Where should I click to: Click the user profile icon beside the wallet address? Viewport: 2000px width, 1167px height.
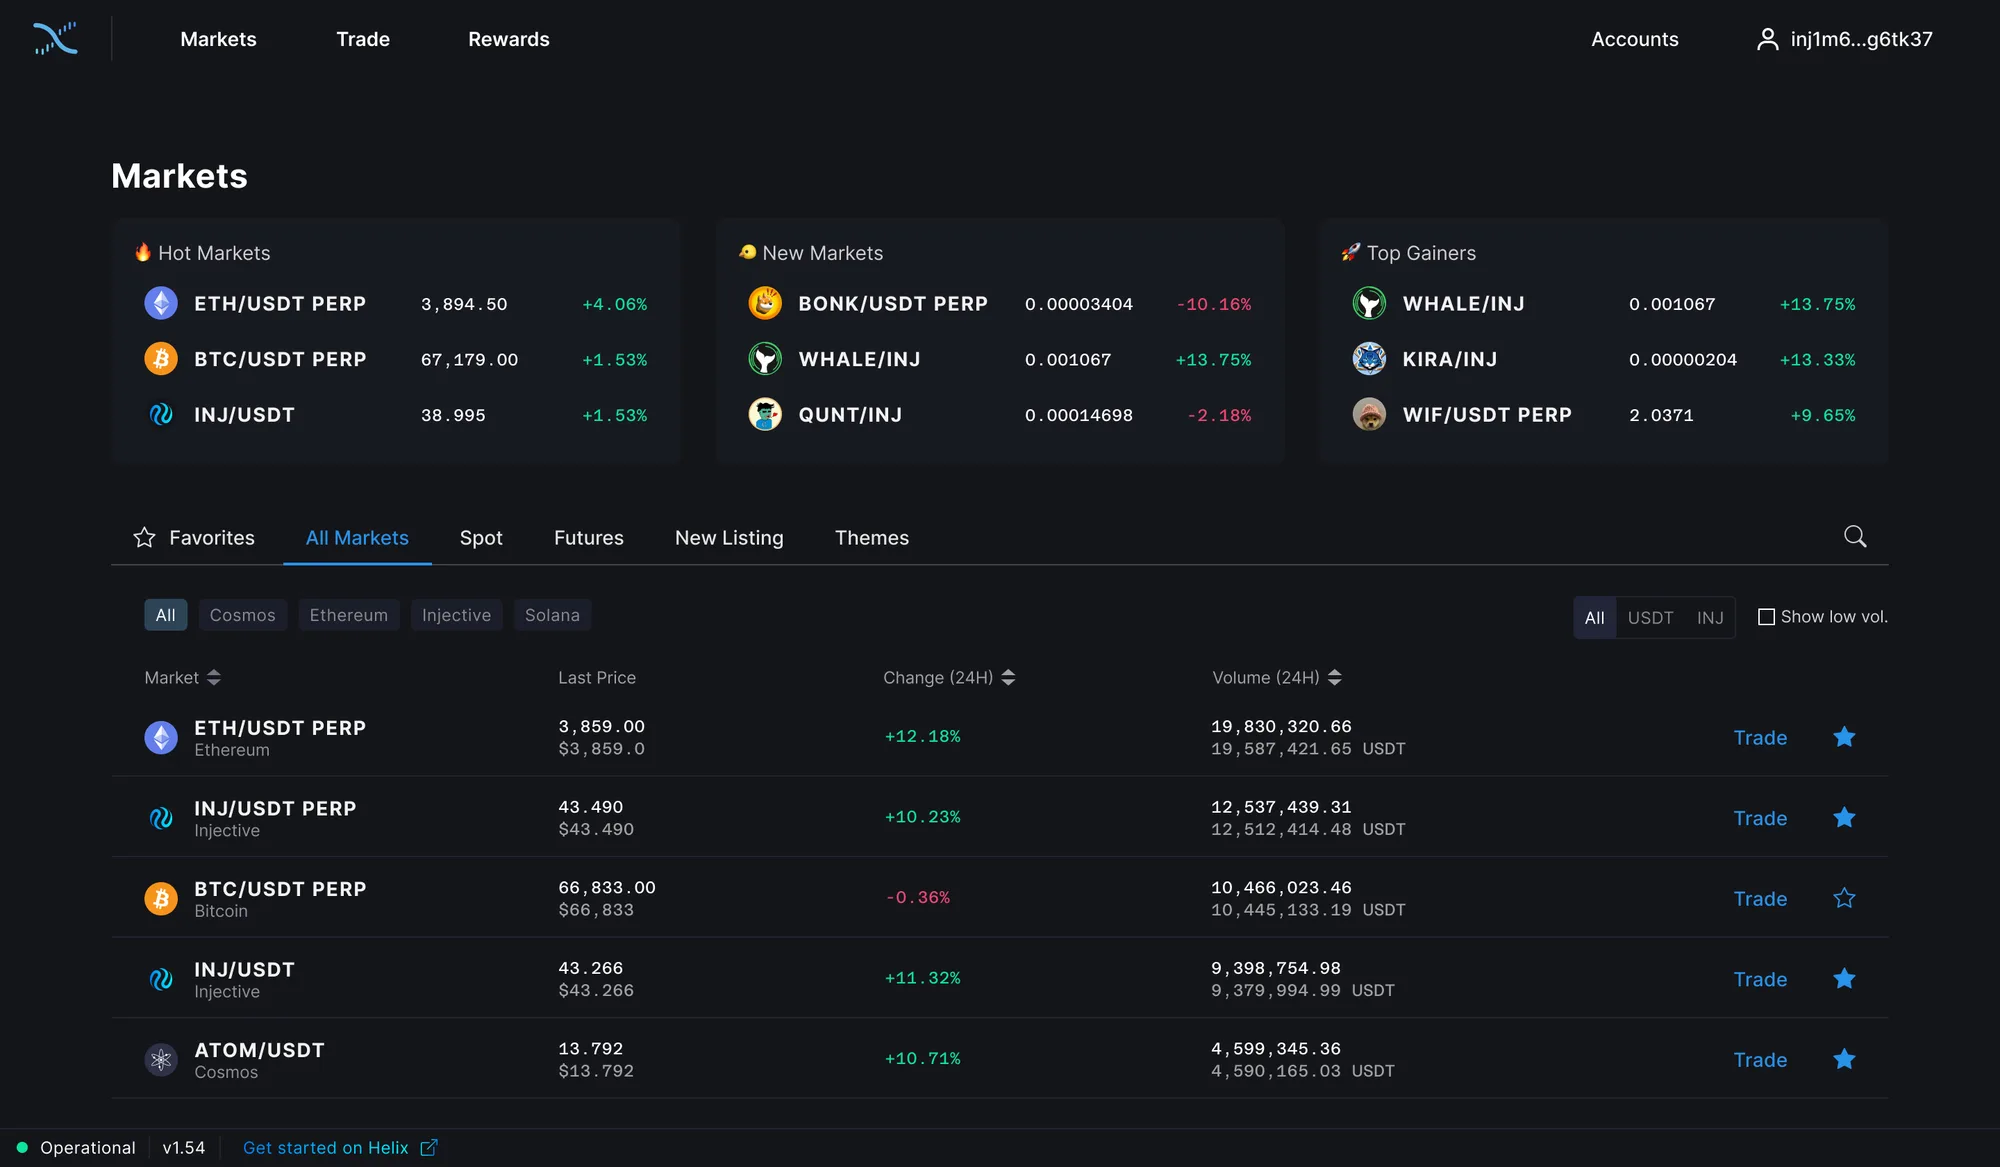1767,39
